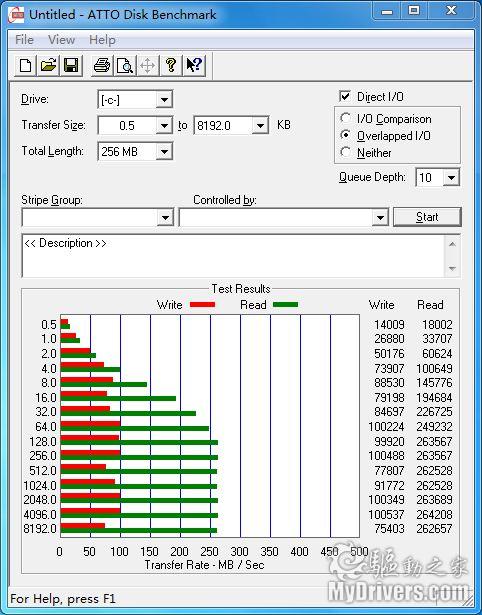This screenshot has height=615, width=482.
Task: Click the read value 249232
Action: (x=434, y=426)
